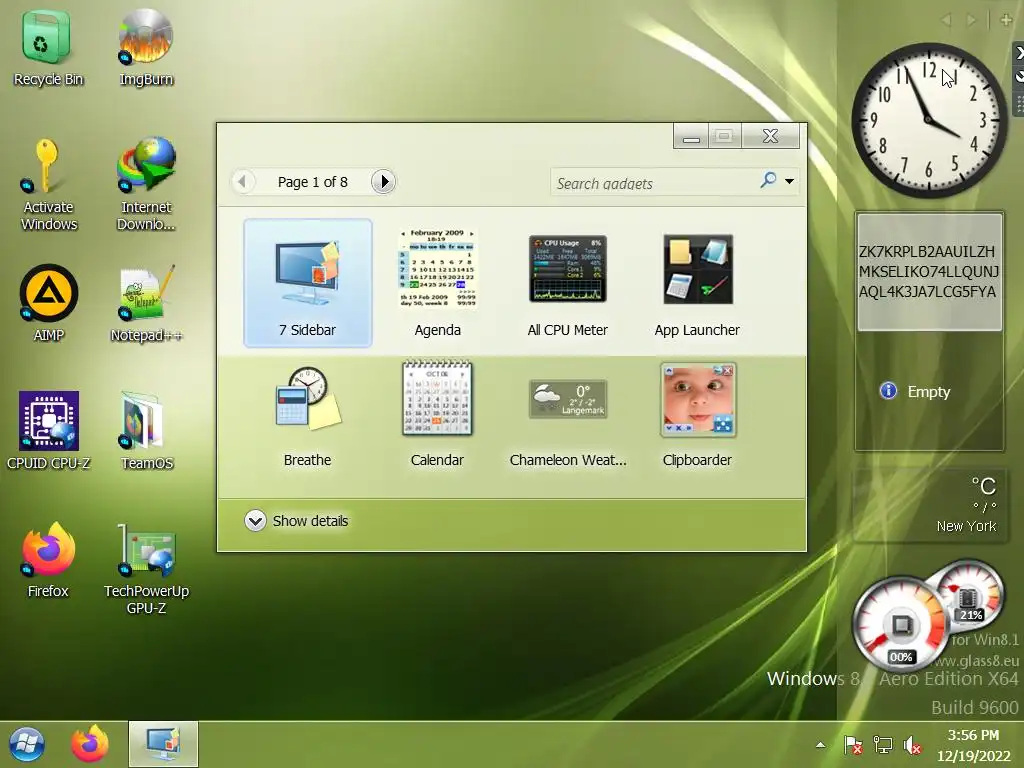This screenshot has height=768, width=1024.
Task: Open the taskbar clock and date
Action: pos(973,745)
